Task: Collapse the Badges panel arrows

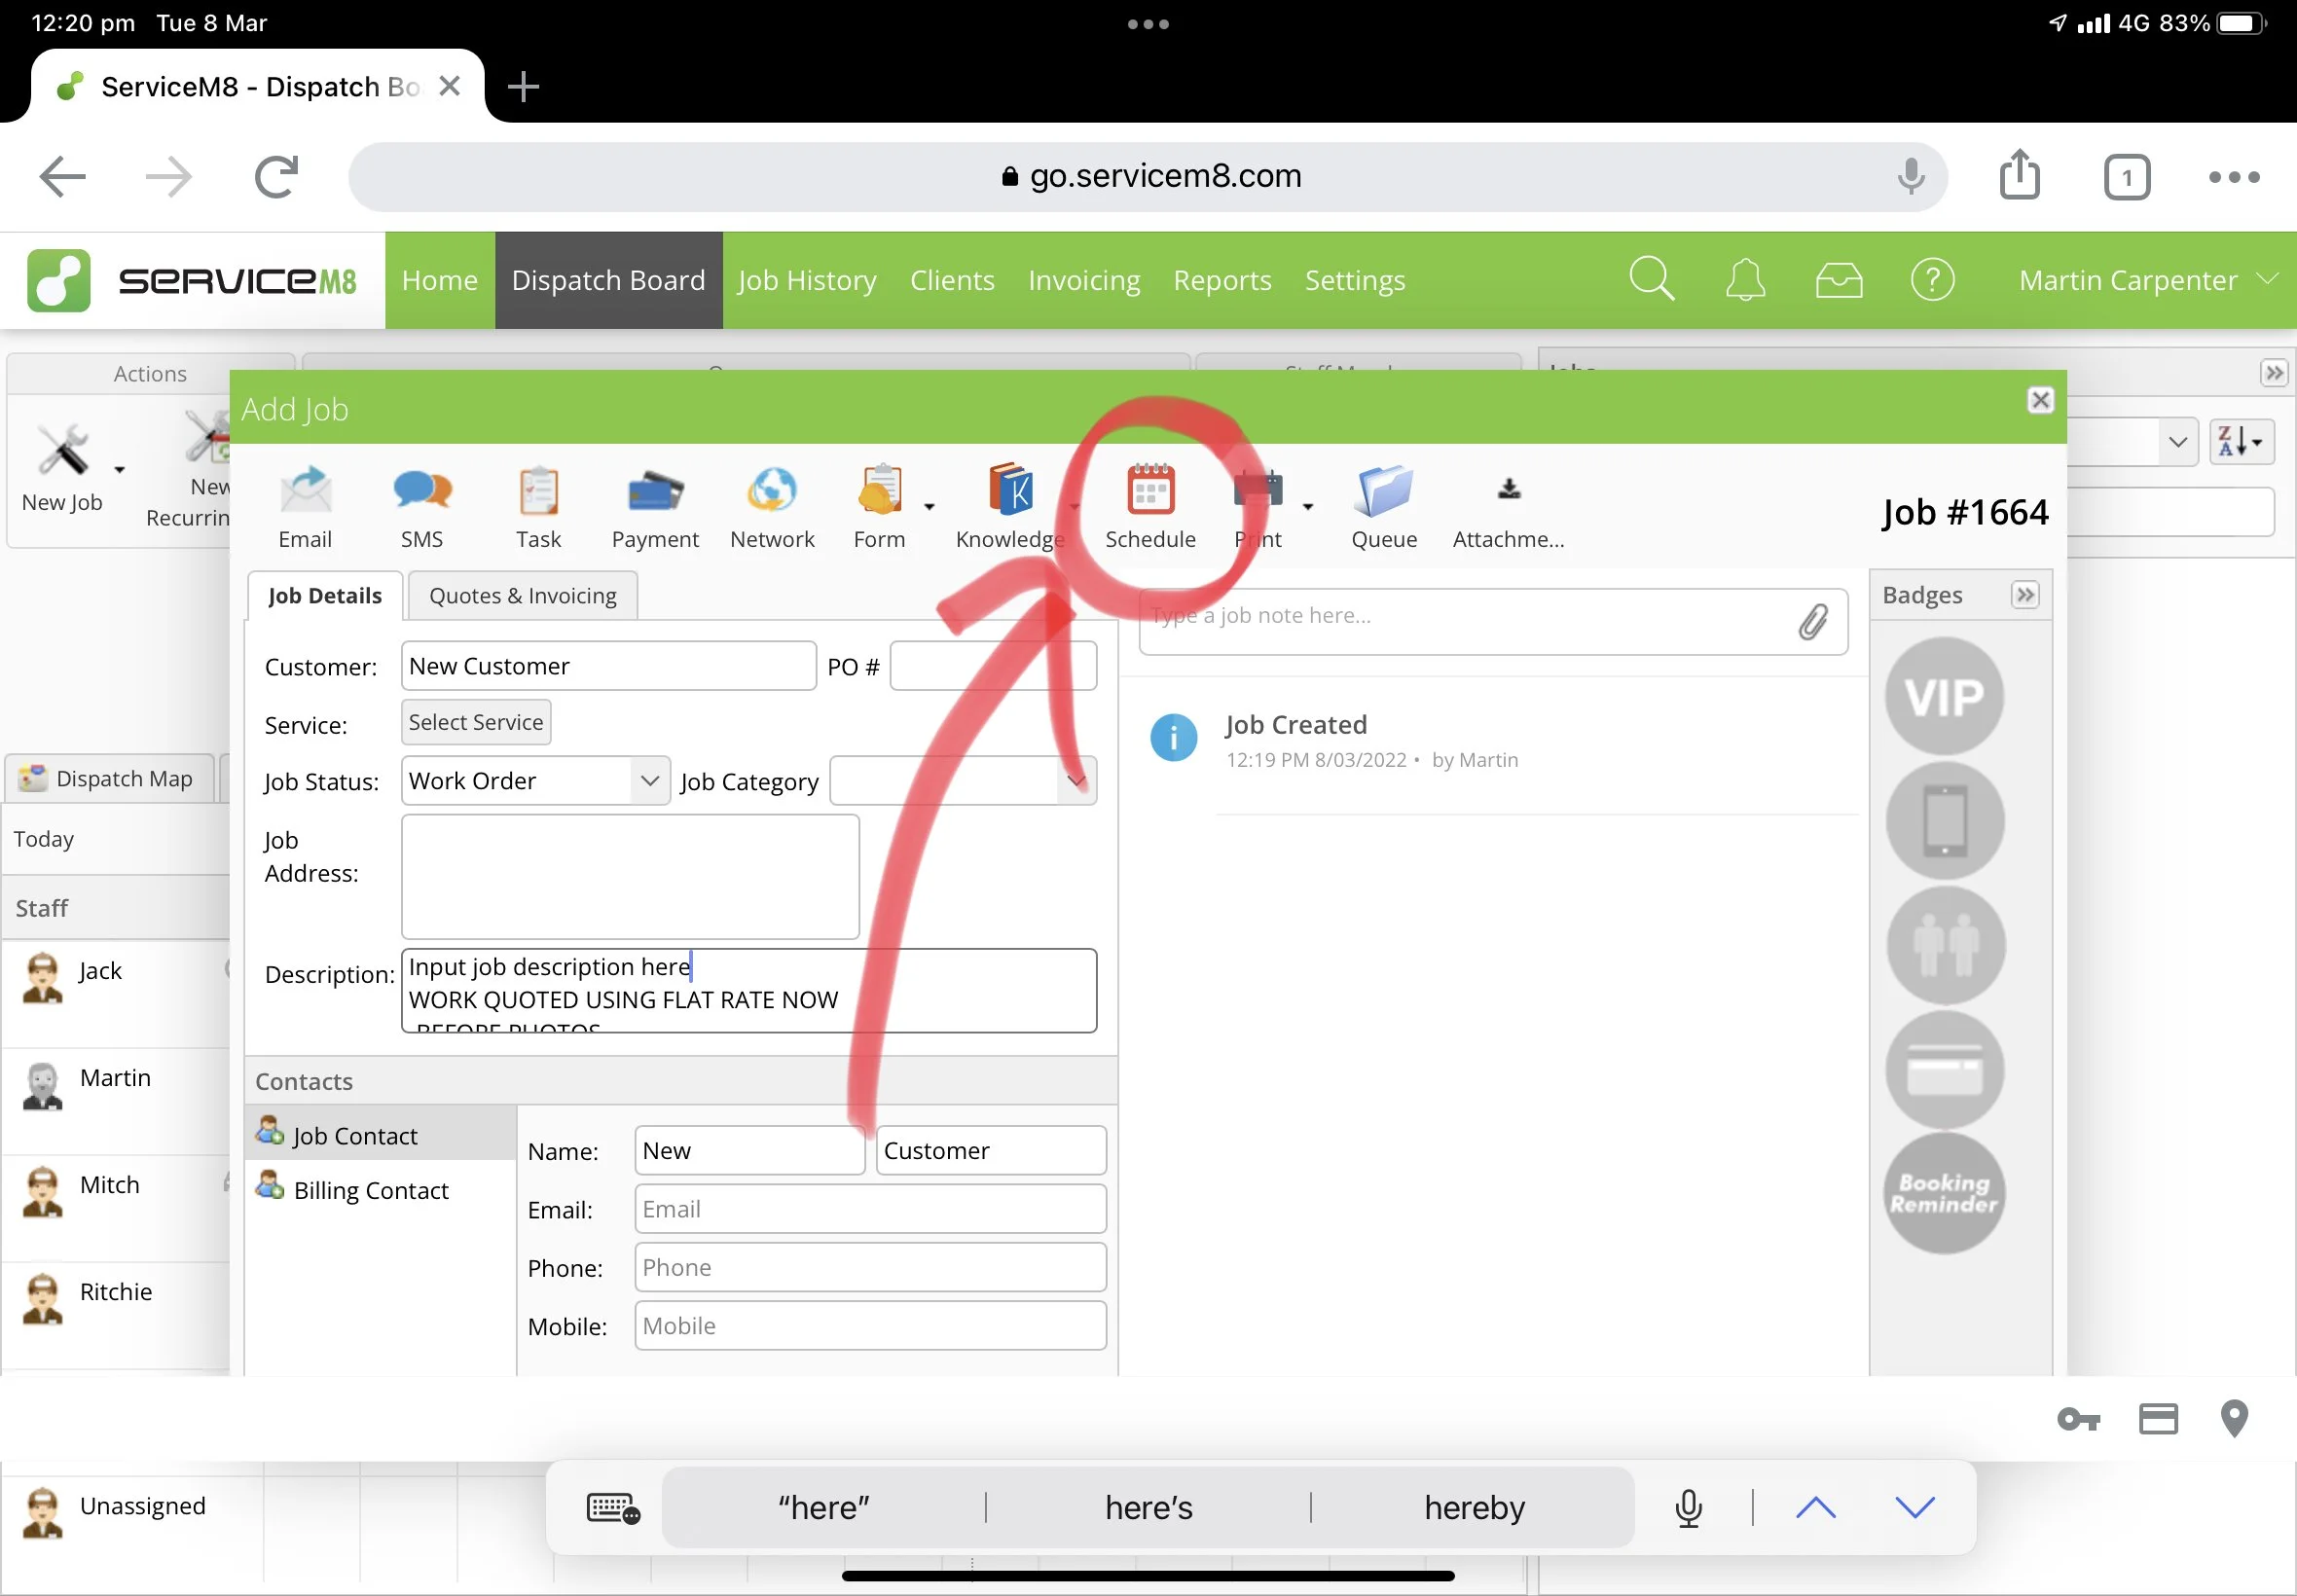Action: (x=2024, y=595)
